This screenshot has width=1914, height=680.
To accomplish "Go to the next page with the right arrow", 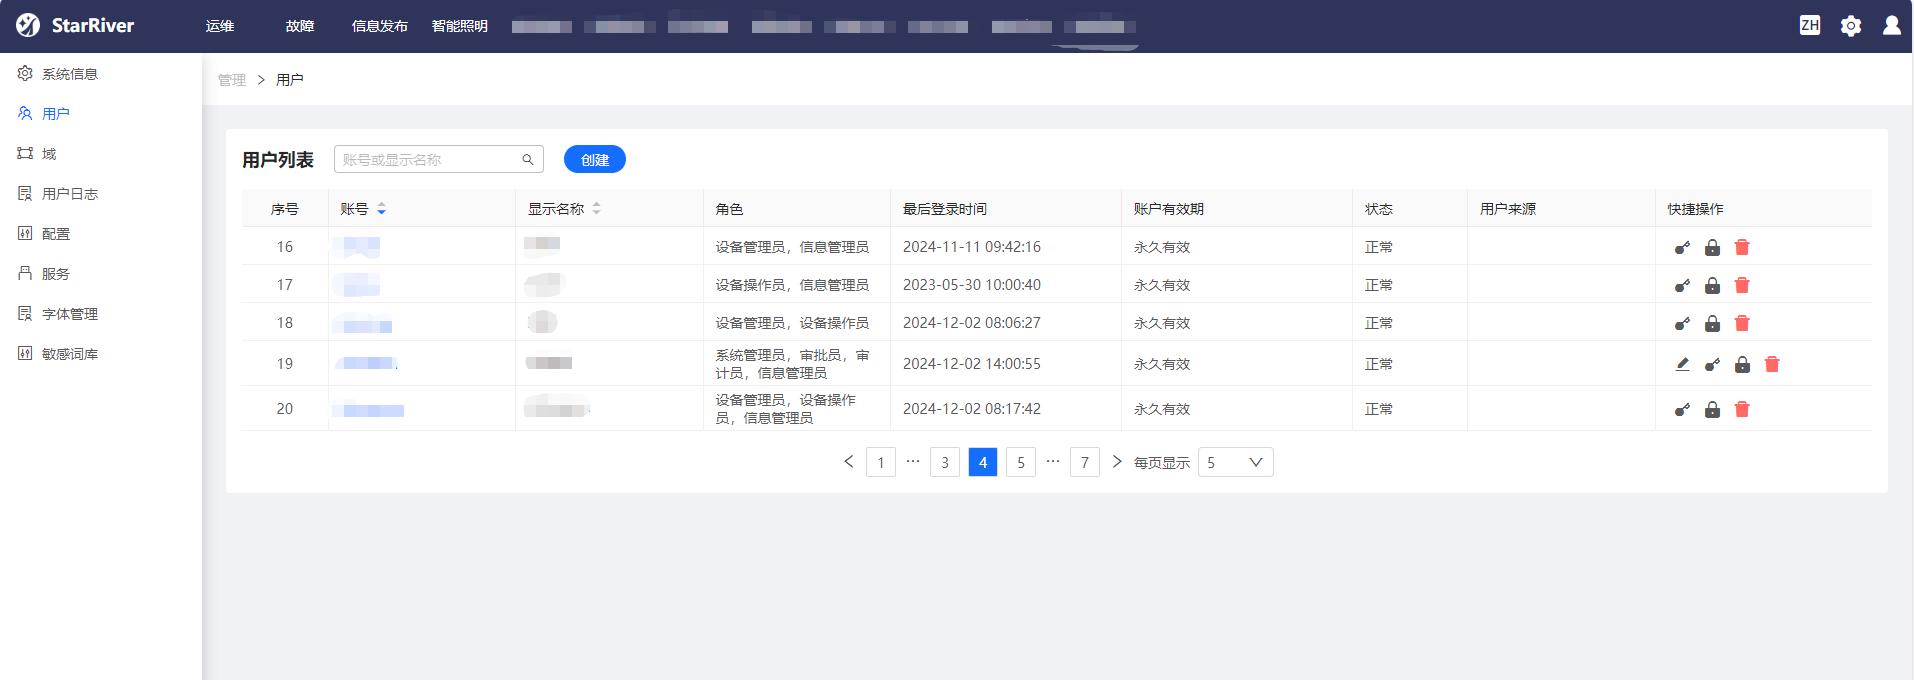I will tap(1117, 462).
